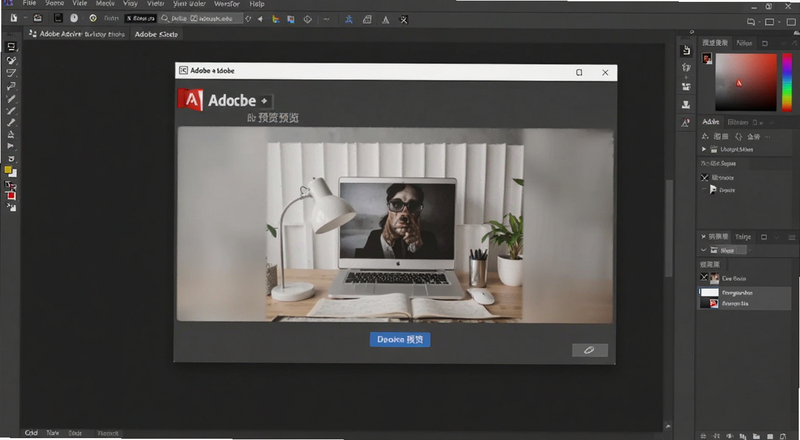This screenshot has height=440, width=800.
Task: Select the Adde tab in properties panel
Action: (x=711, y=122)
